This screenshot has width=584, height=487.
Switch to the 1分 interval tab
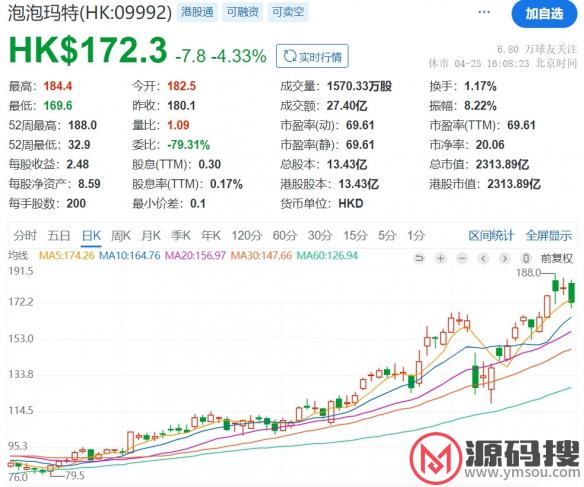pos(416,235)
